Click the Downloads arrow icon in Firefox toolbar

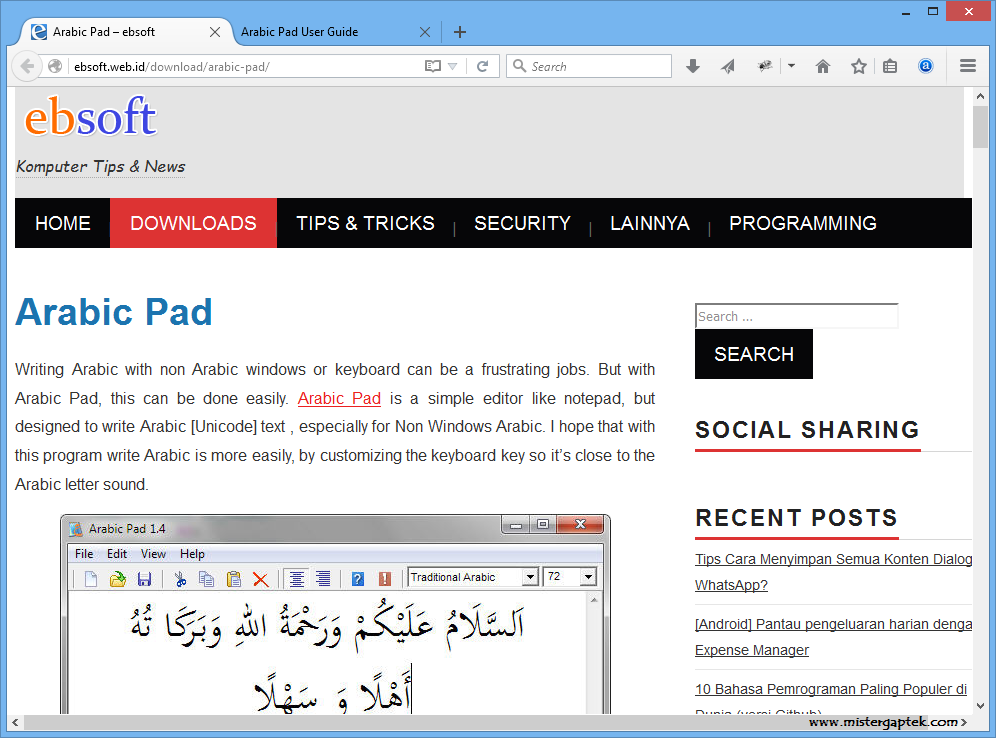tap(692, 65)
